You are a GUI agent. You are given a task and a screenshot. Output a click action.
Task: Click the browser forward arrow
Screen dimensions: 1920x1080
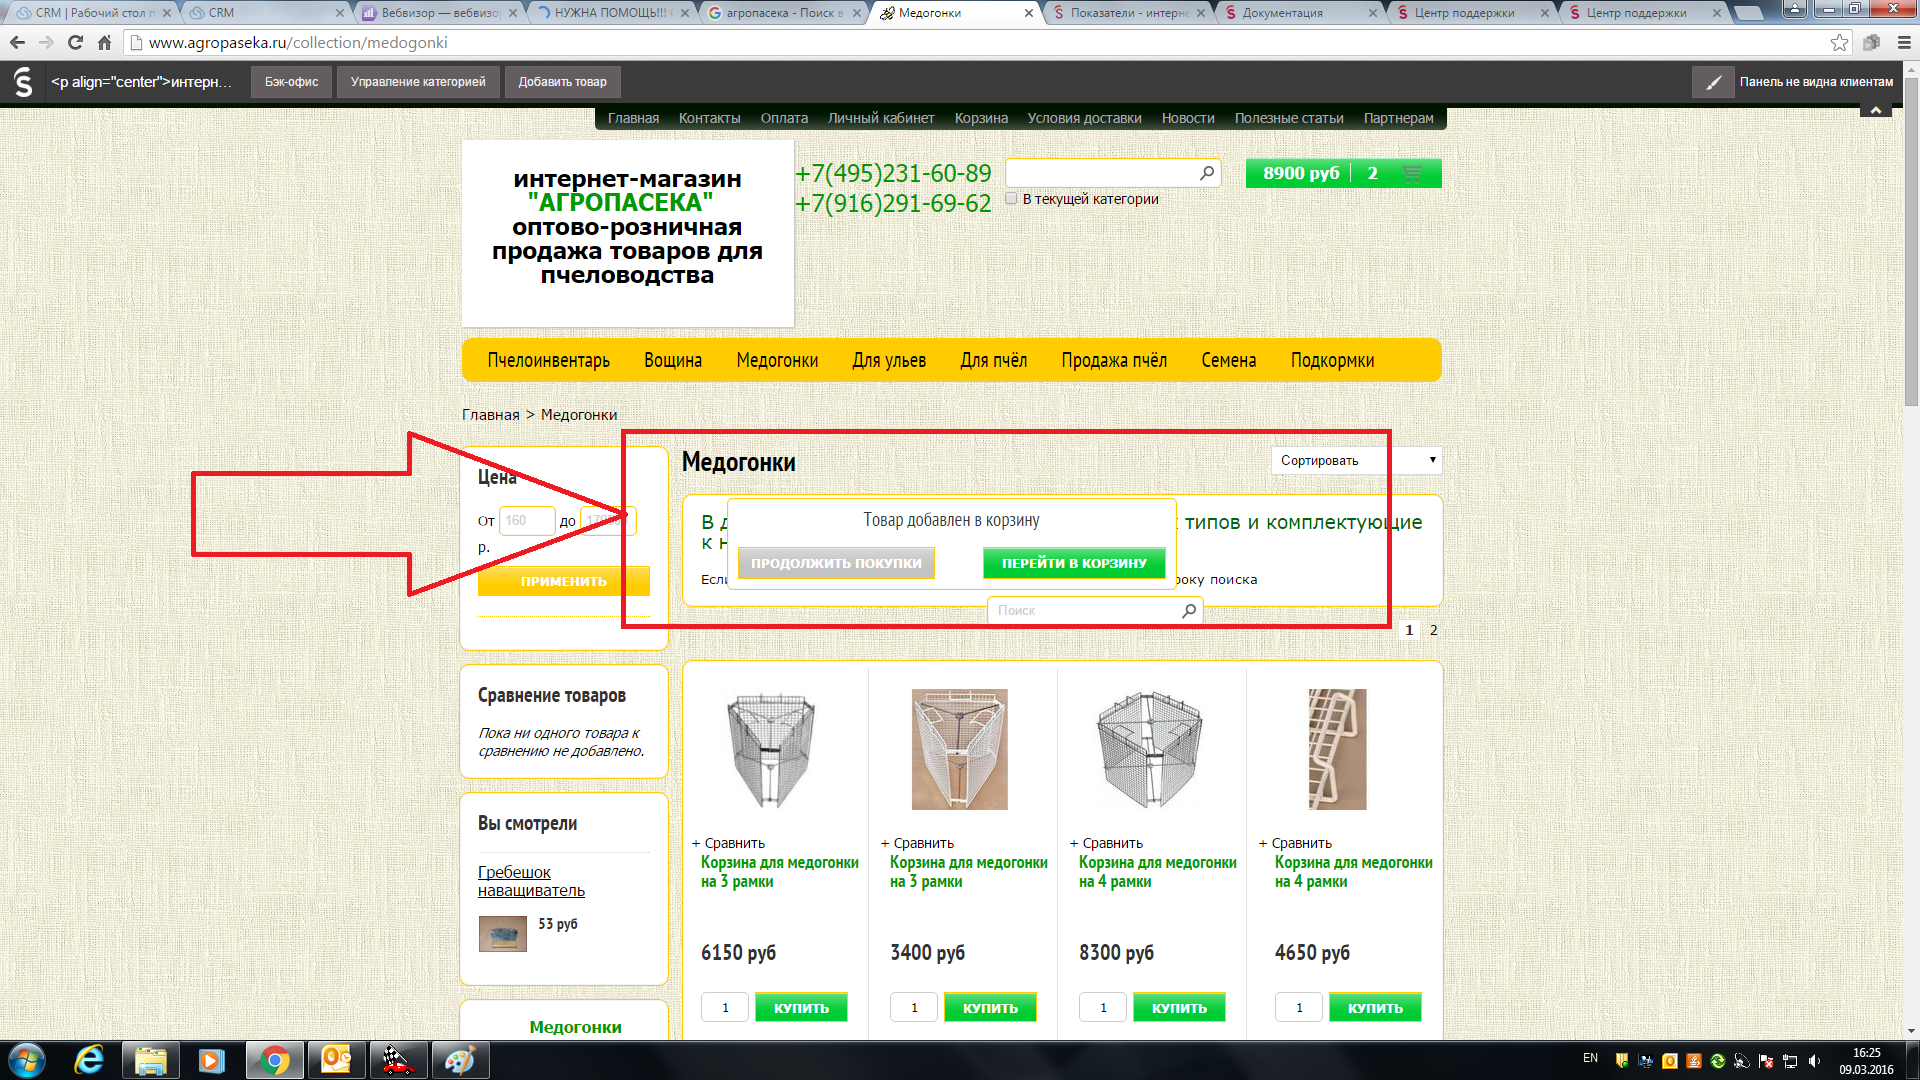pyautogui.click(x=46, y=42)
